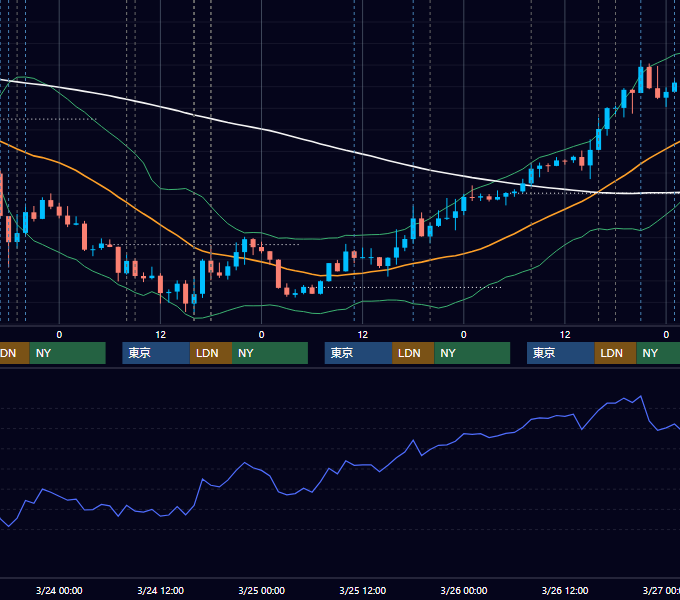Click the 3/25 12:00 time axis label
The width and height of the screenshot is (680, 600).
click(x=363, y=590)
